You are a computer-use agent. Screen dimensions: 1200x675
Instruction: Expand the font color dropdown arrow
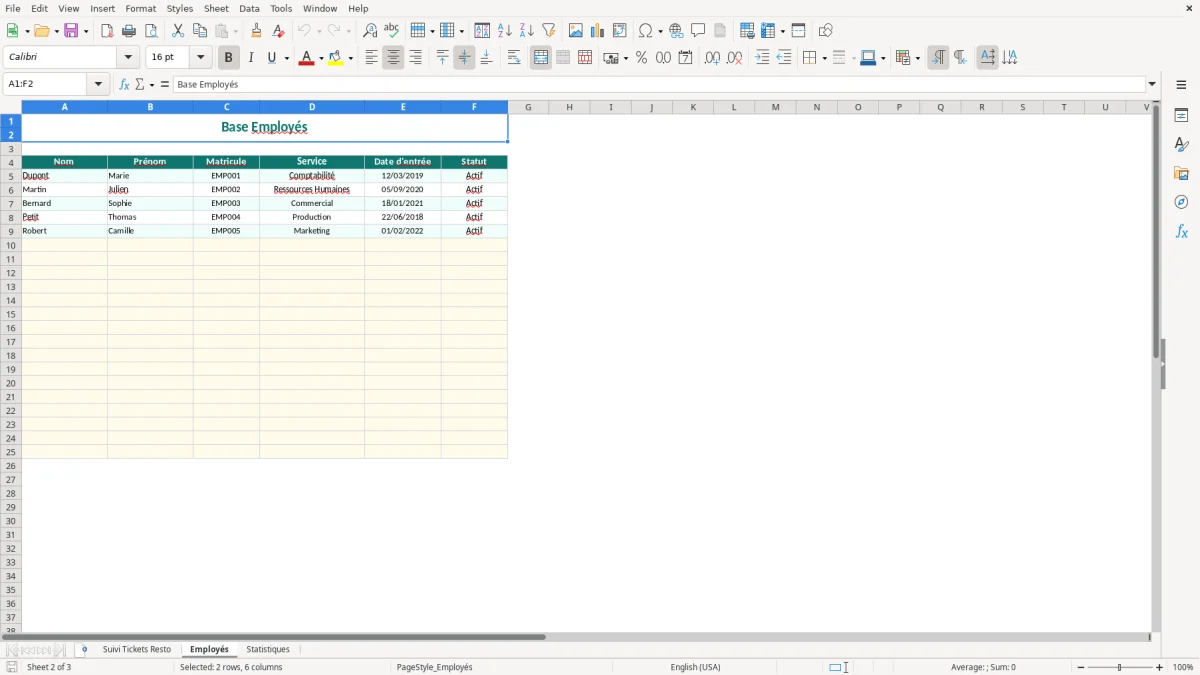320,58
